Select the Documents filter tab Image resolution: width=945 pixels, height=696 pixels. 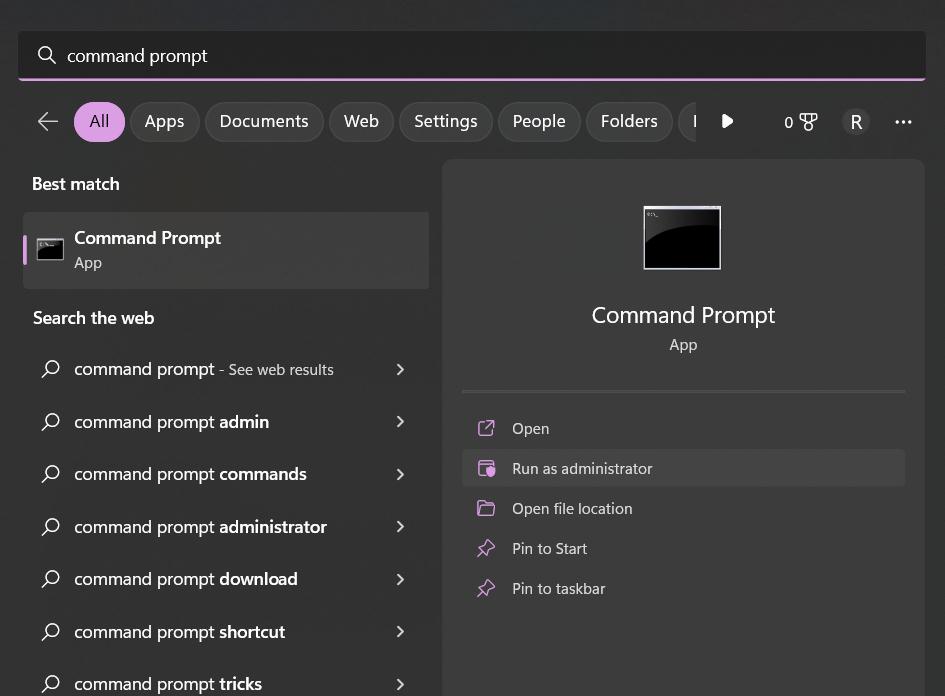[x=264, y=122]
